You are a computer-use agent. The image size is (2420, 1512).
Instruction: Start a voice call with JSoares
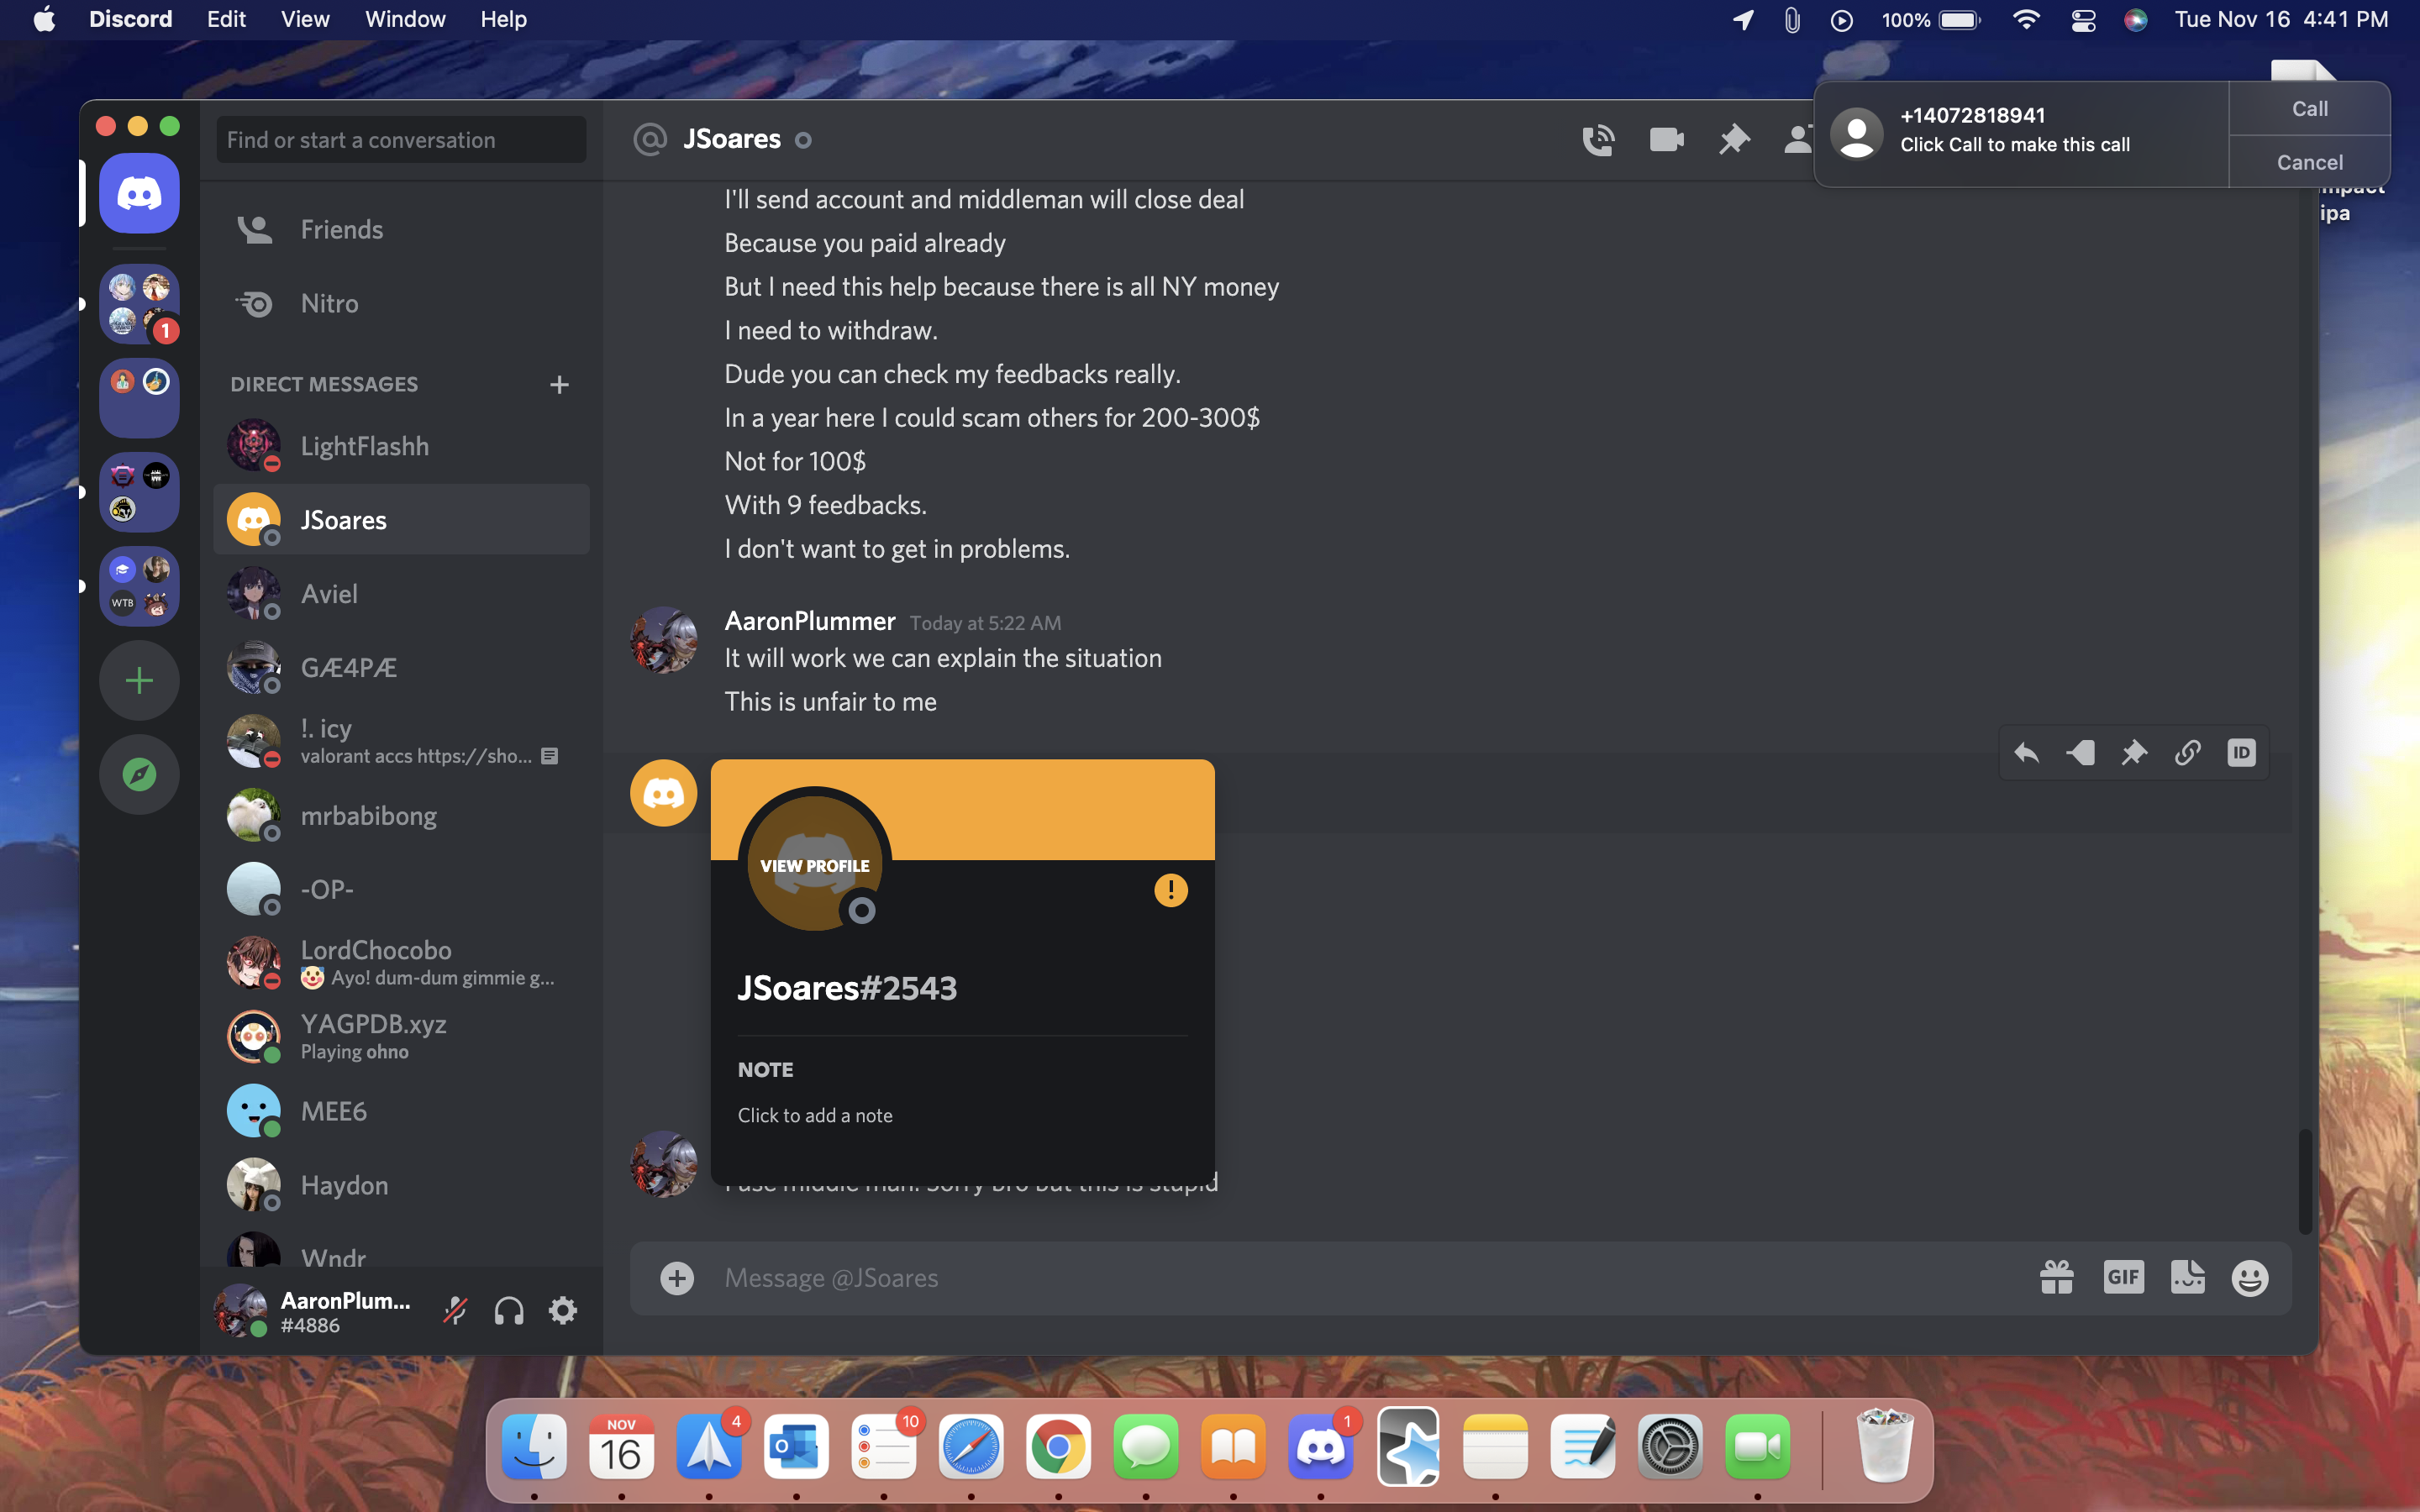click(x=1599, y=140)
